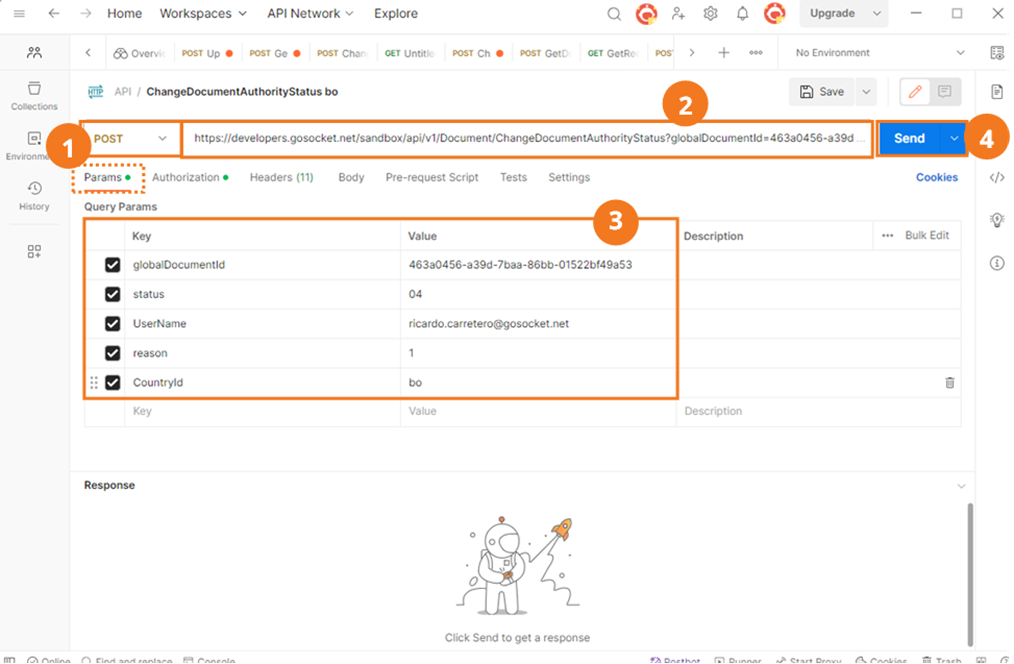Expand the Upgrade button's dropdown arrow
The height and width of the screenshot is (664, 1014).
coord(877,14)
